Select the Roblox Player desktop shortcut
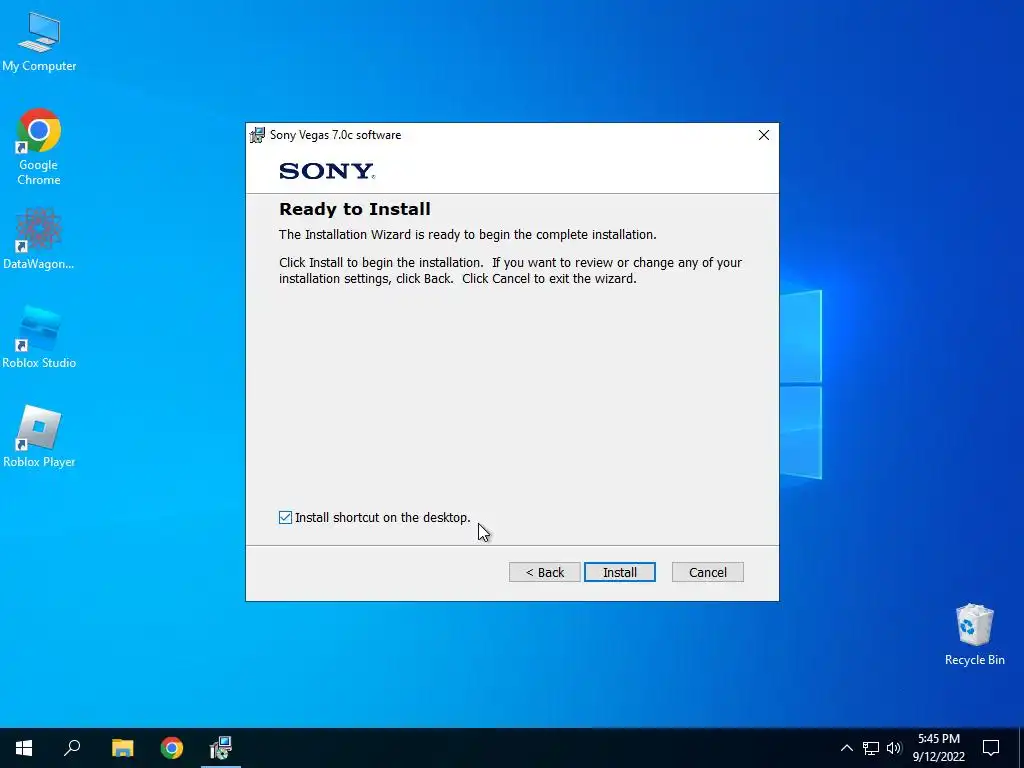This screenshot has height=768, width=1024. tap(39, 436)
